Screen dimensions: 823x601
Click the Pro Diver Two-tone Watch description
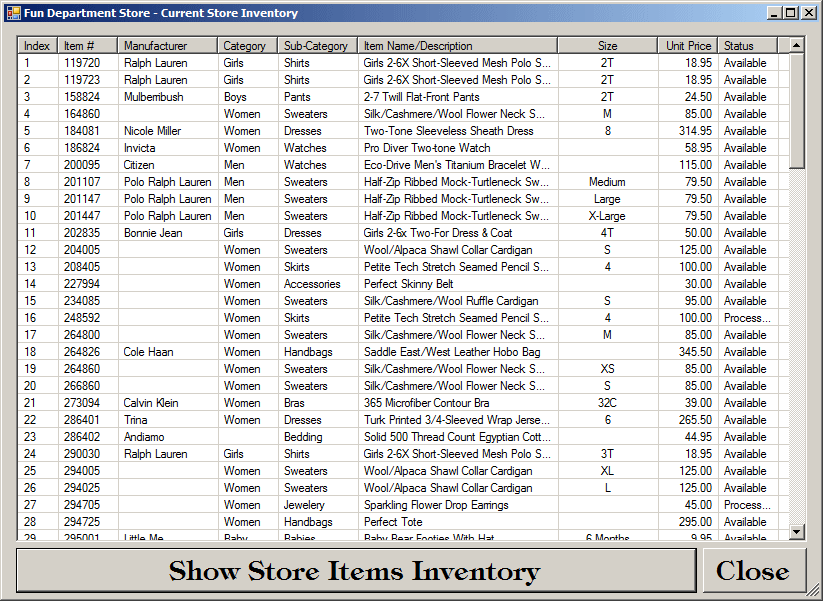pyautogui.click(x=427, y=148)
